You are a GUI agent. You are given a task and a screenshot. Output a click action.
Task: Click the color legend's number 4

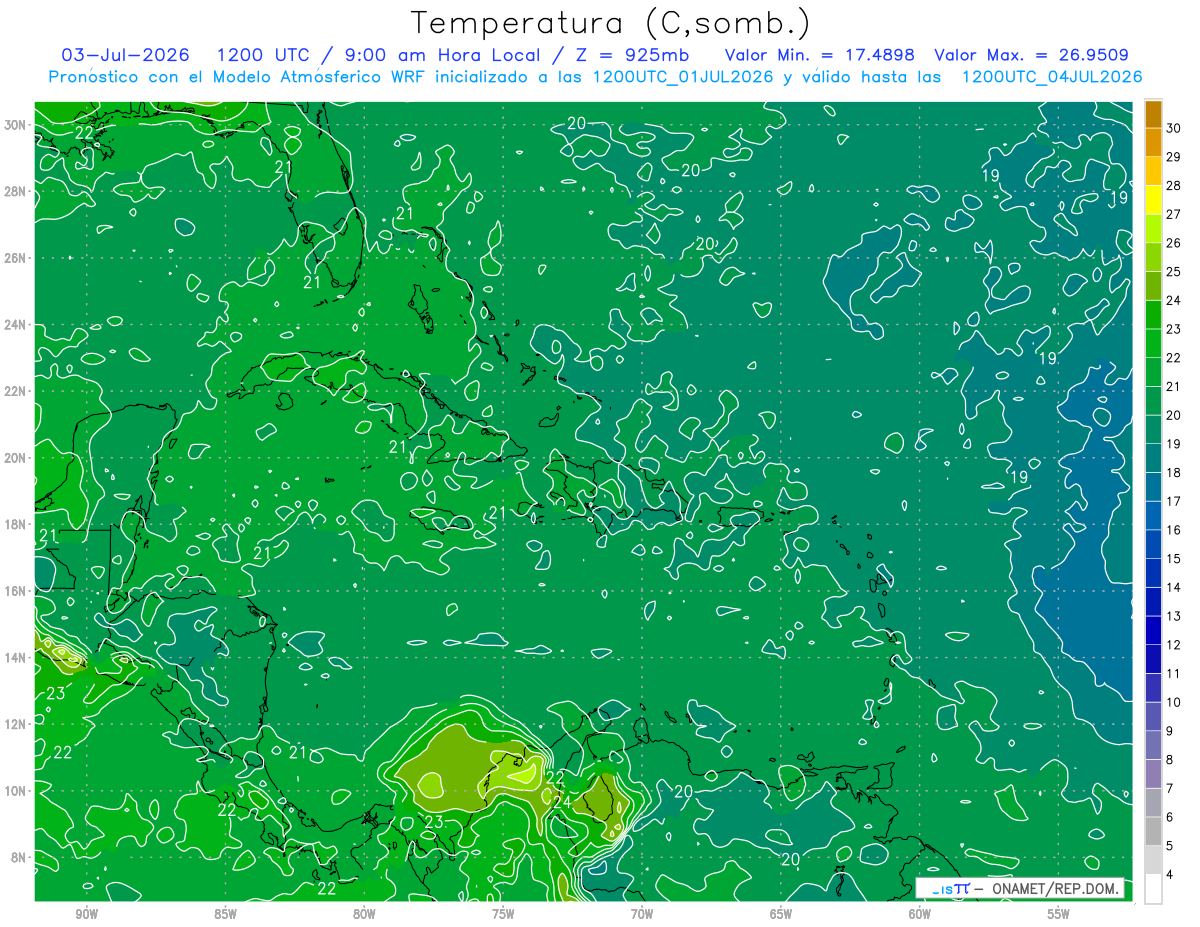[1170, 876]
